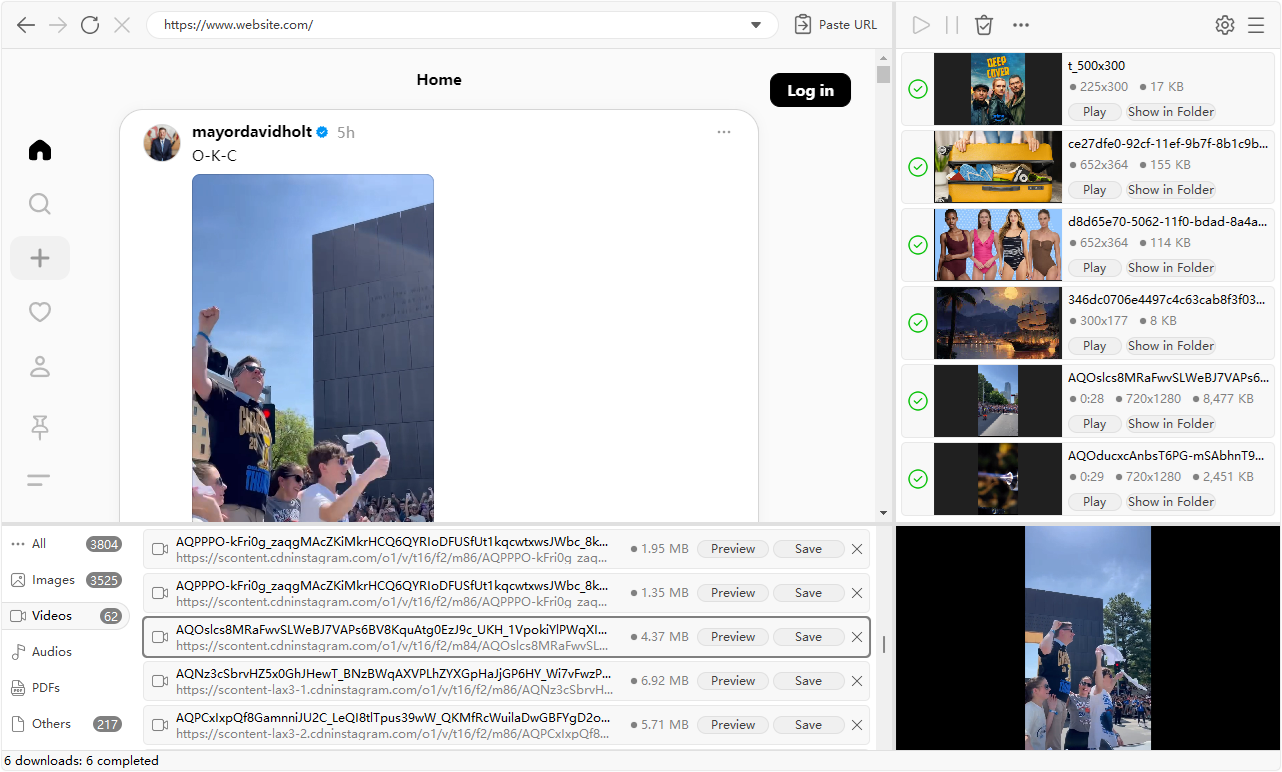Click the browser reload icon

pyautogui.click(x=90, y=25)
